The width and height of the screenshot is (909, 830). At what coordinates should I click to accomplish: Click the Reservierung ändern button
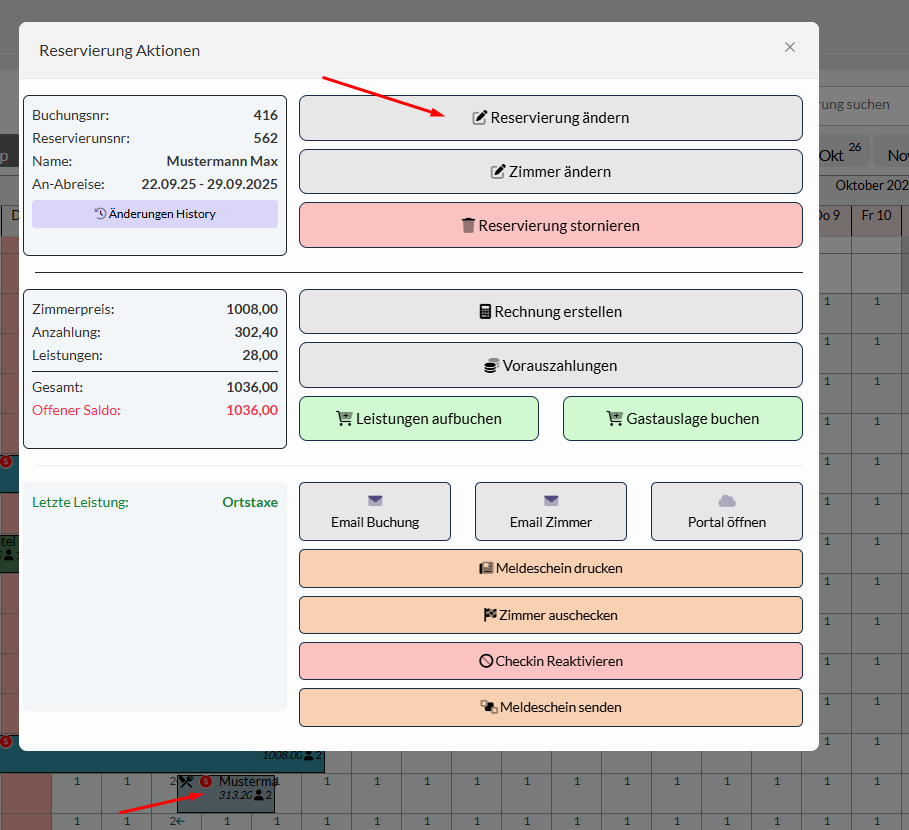(x=550, y=118)
